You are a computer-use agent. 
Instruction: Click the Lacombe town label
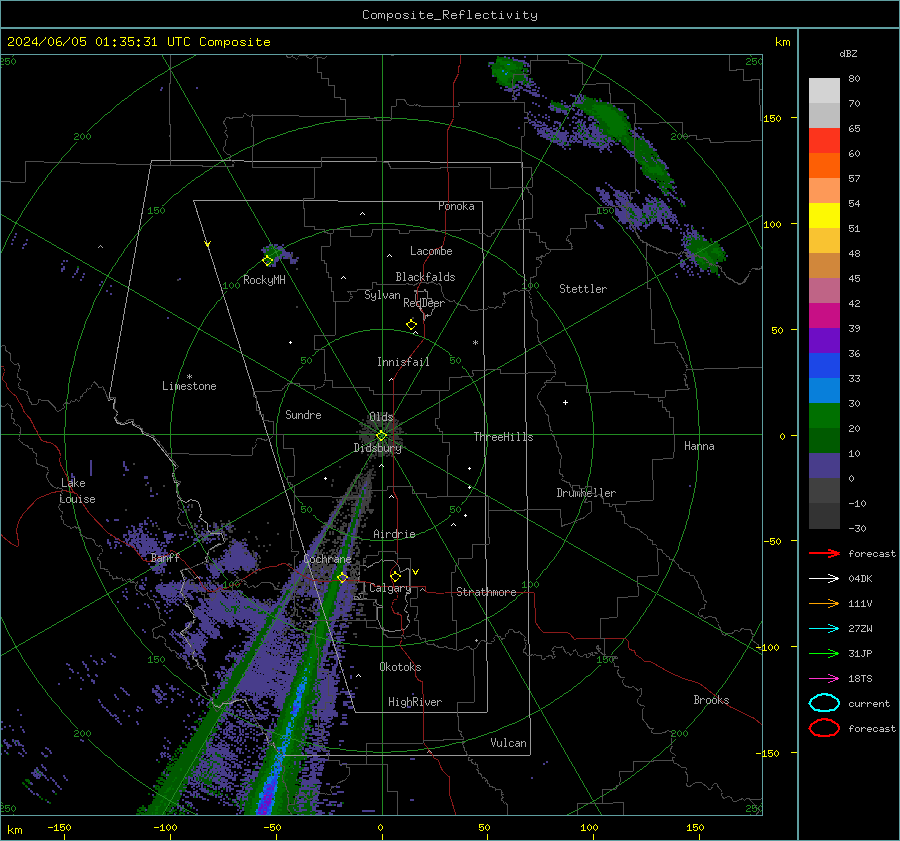click(431, 251)
